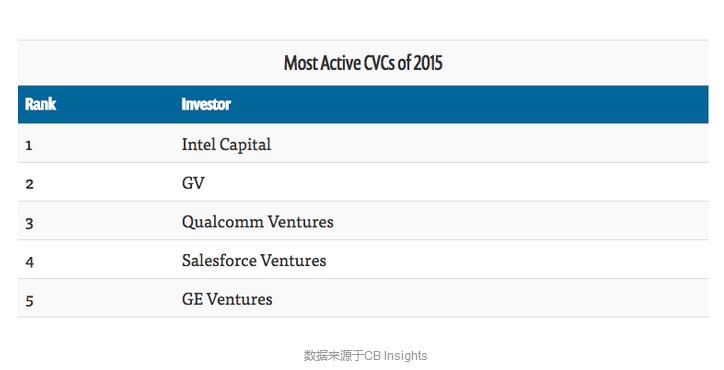Click the rank number 2 cell

(30, 184)
